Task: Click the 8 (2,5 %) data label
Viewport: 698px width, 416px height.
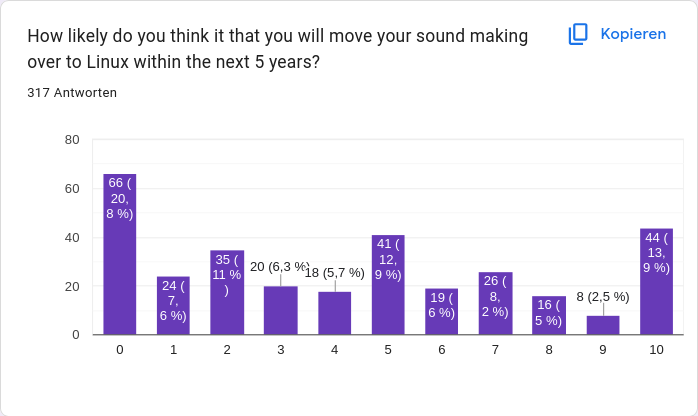Action: (x=603, y=297)
